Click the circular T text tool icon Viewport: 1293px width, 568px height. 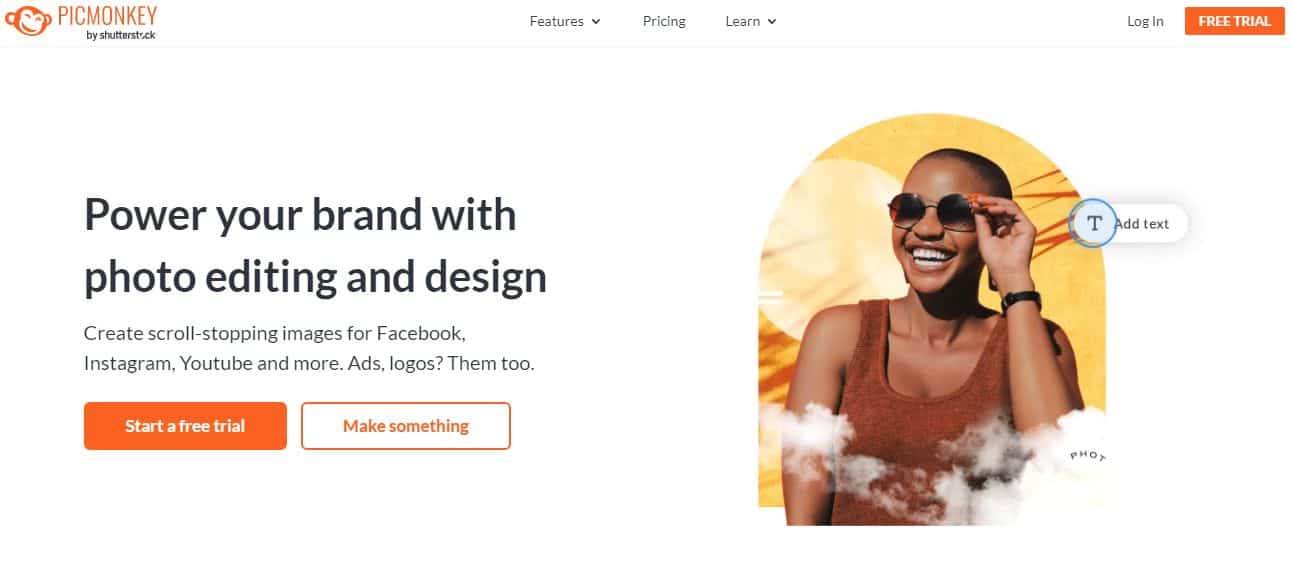[x=1093, y=223]
